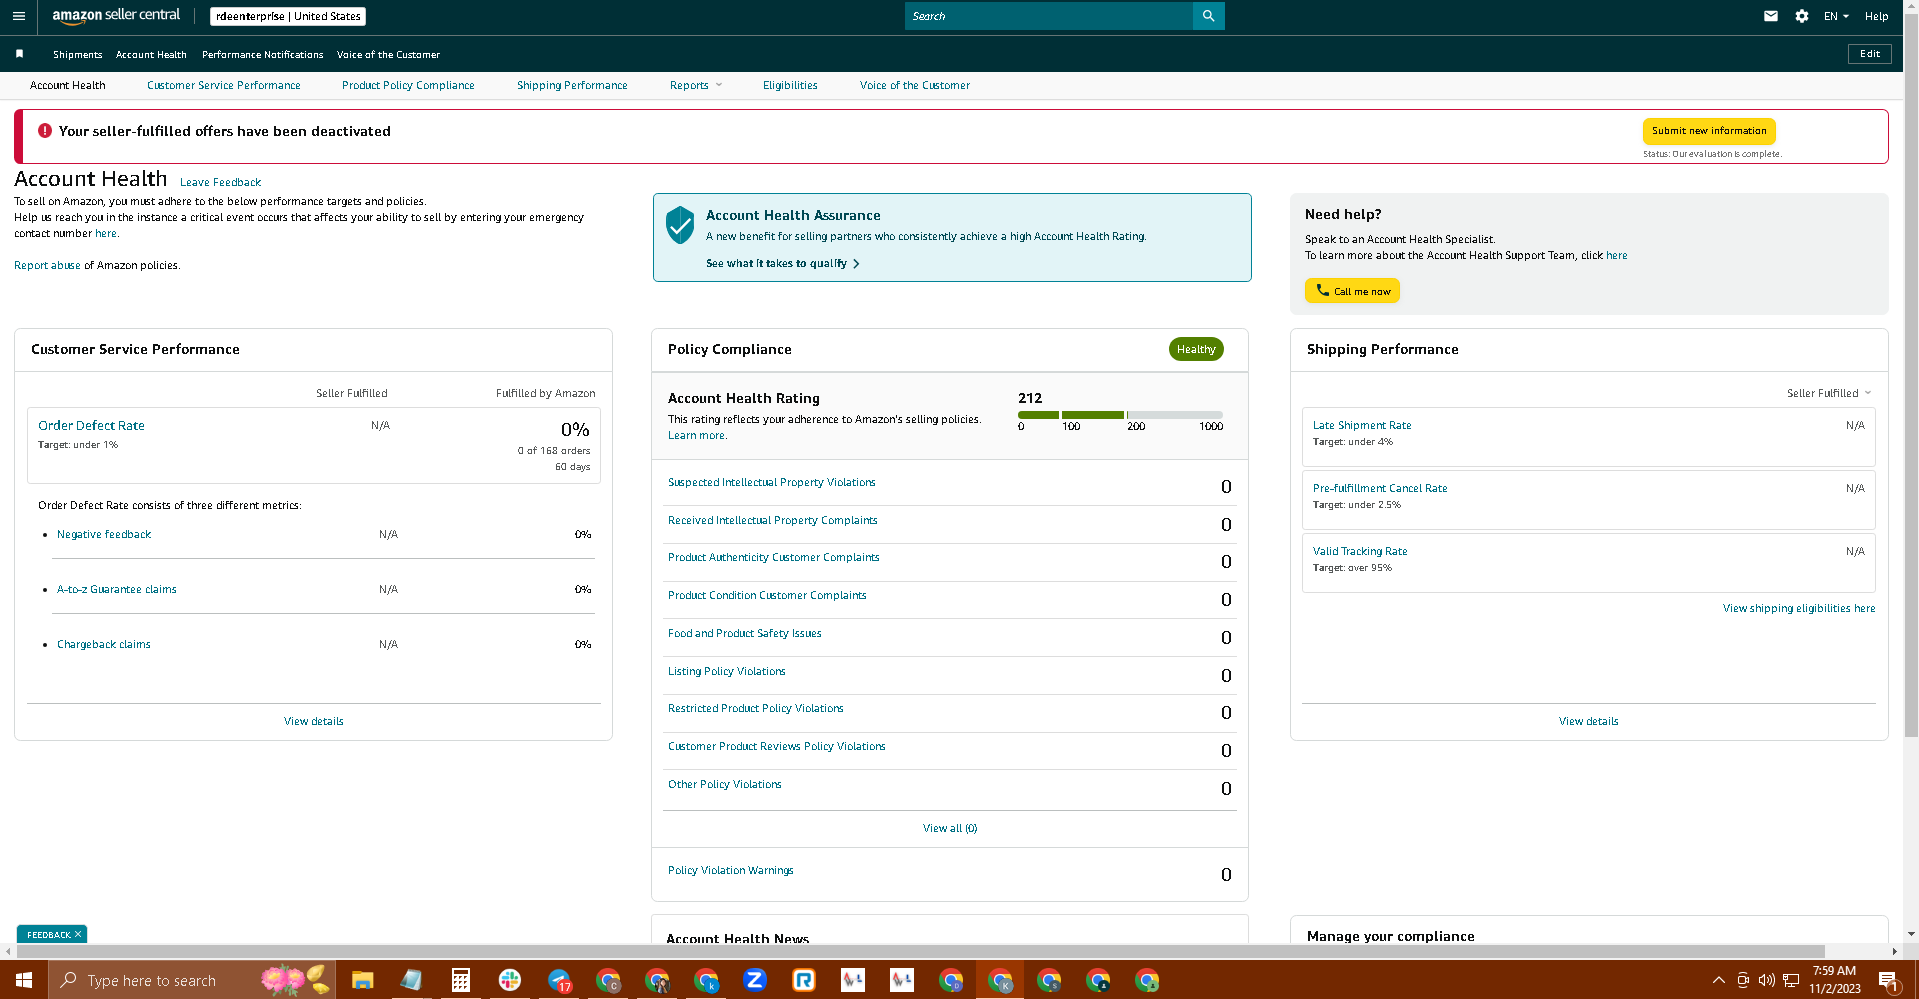Open Windows notification center
This screenshot has height=999, width=1919.
click(x=1888, y=981)
